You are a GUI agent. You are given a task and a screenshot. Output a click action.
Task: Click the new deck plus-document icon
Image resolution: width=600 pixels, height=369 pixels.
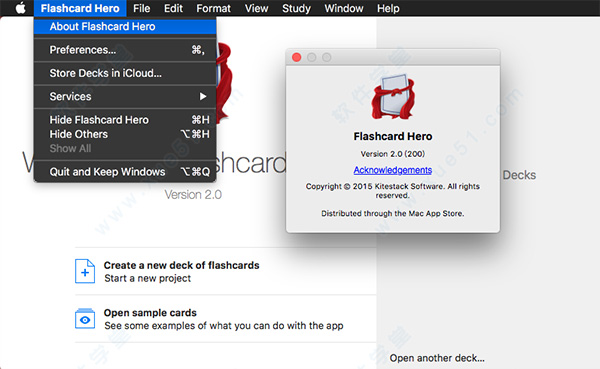pos(85,271)
